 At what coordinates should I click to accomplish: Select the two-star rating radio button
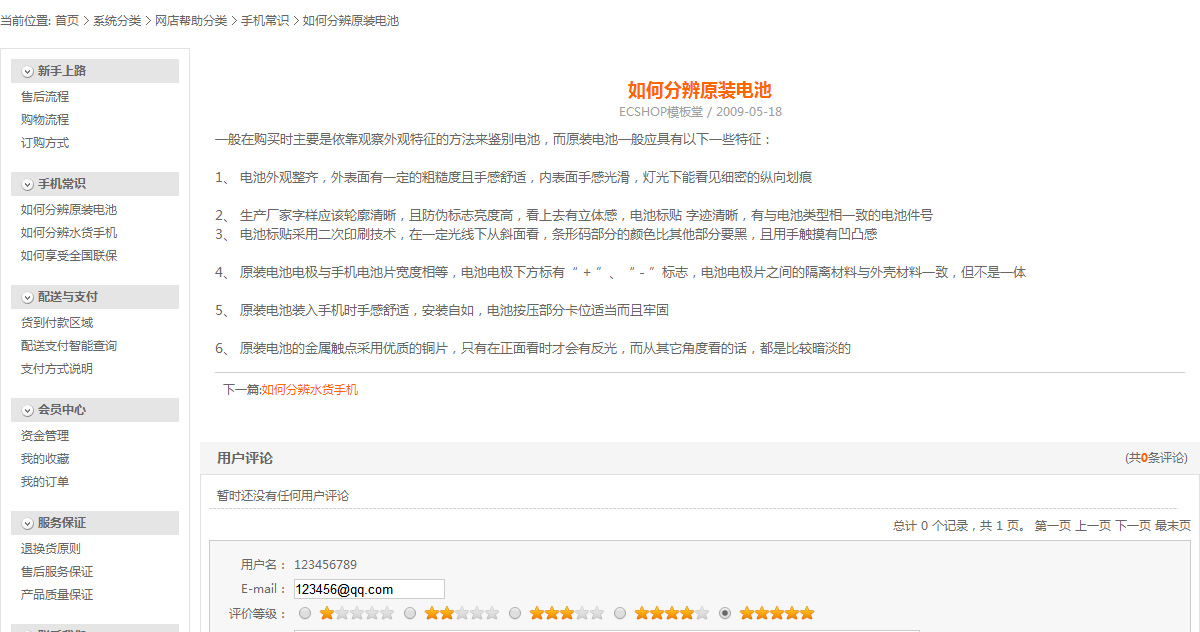[x=410, y=613]
